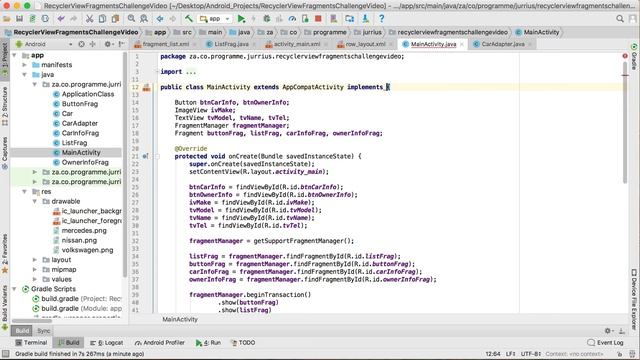Open the app run configuration dropdown
Screen dimensions: 640x360
pyautogui.click(x=215, y=19)
